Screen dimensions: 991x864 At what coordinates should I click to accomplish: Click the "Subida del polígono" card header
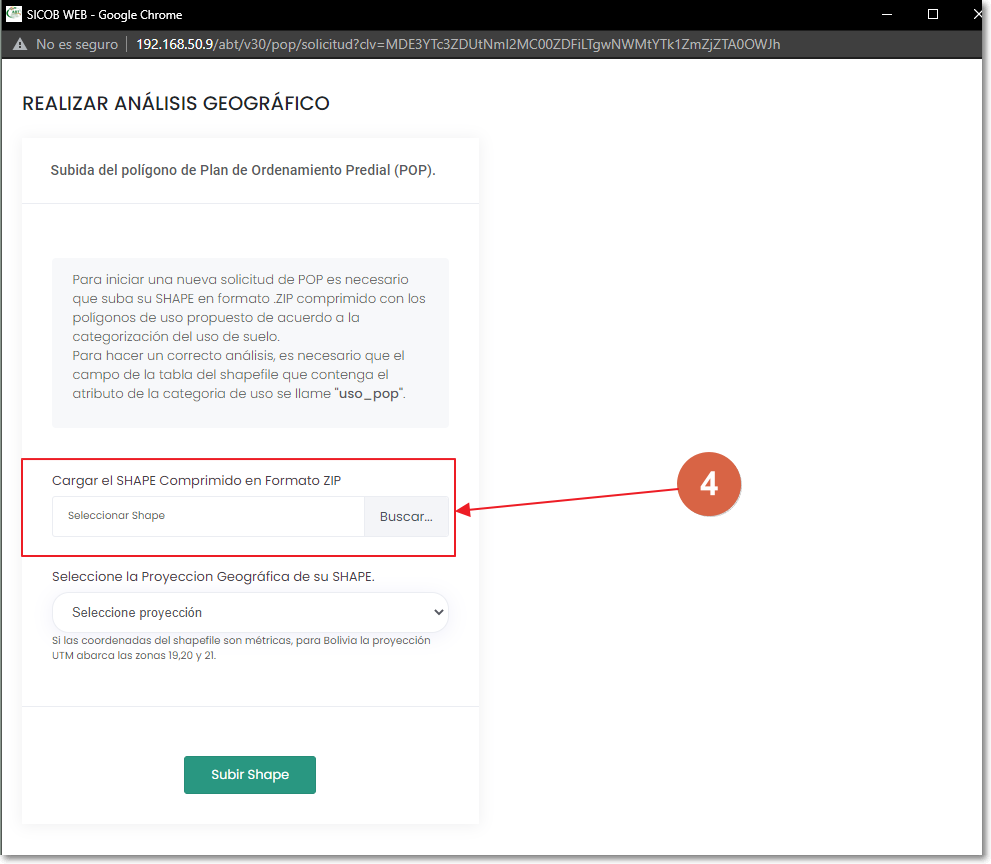tap(243, 170)
